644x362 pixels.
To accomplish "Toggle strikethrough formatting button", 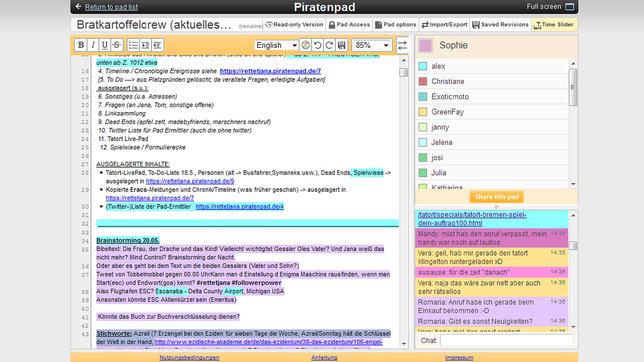I will coord(117,45).
